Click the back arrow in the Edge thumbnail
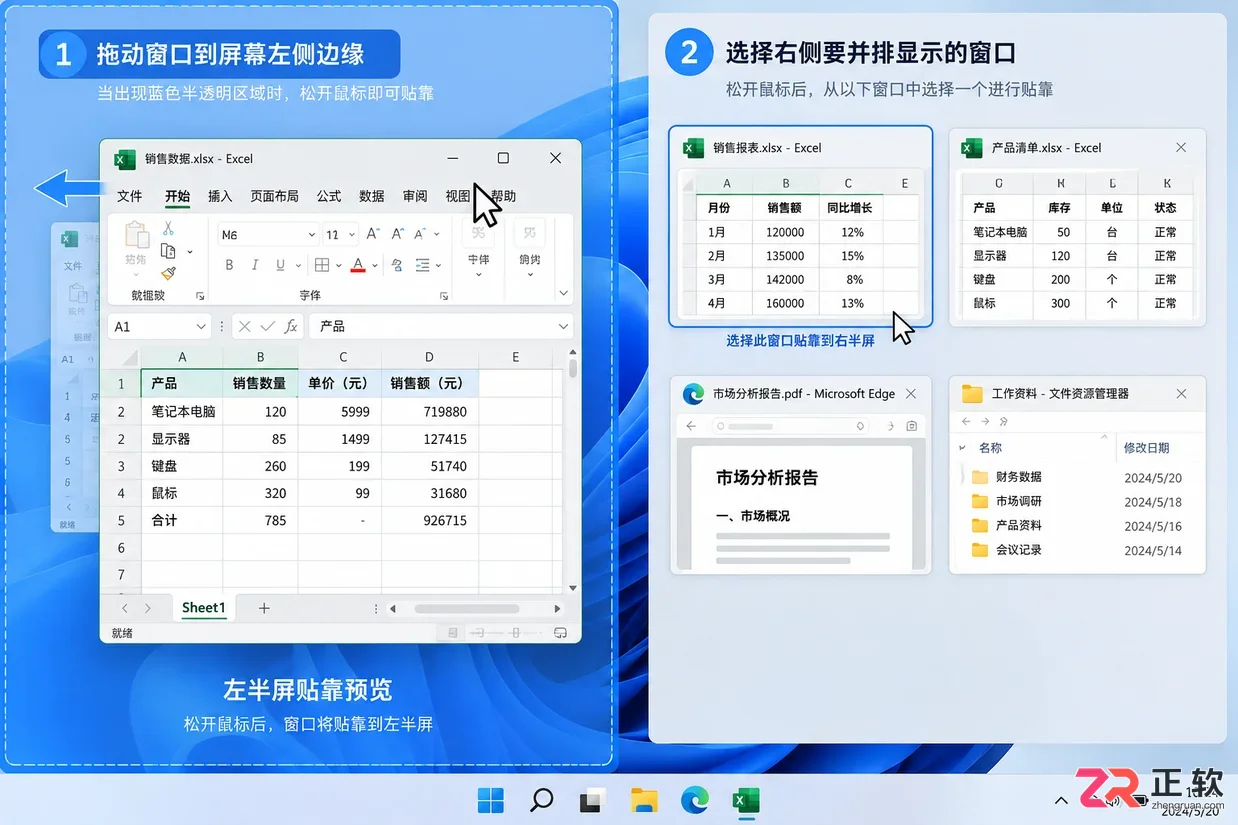The image size is (1238, 825). pos(690,426)
